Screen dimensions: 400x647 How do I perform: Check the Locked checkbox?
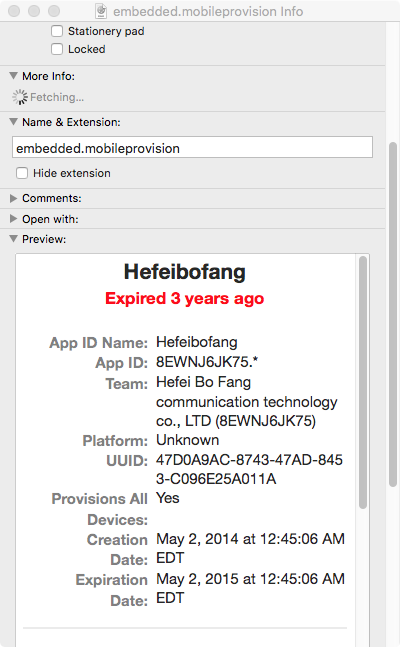click(57, 49)
